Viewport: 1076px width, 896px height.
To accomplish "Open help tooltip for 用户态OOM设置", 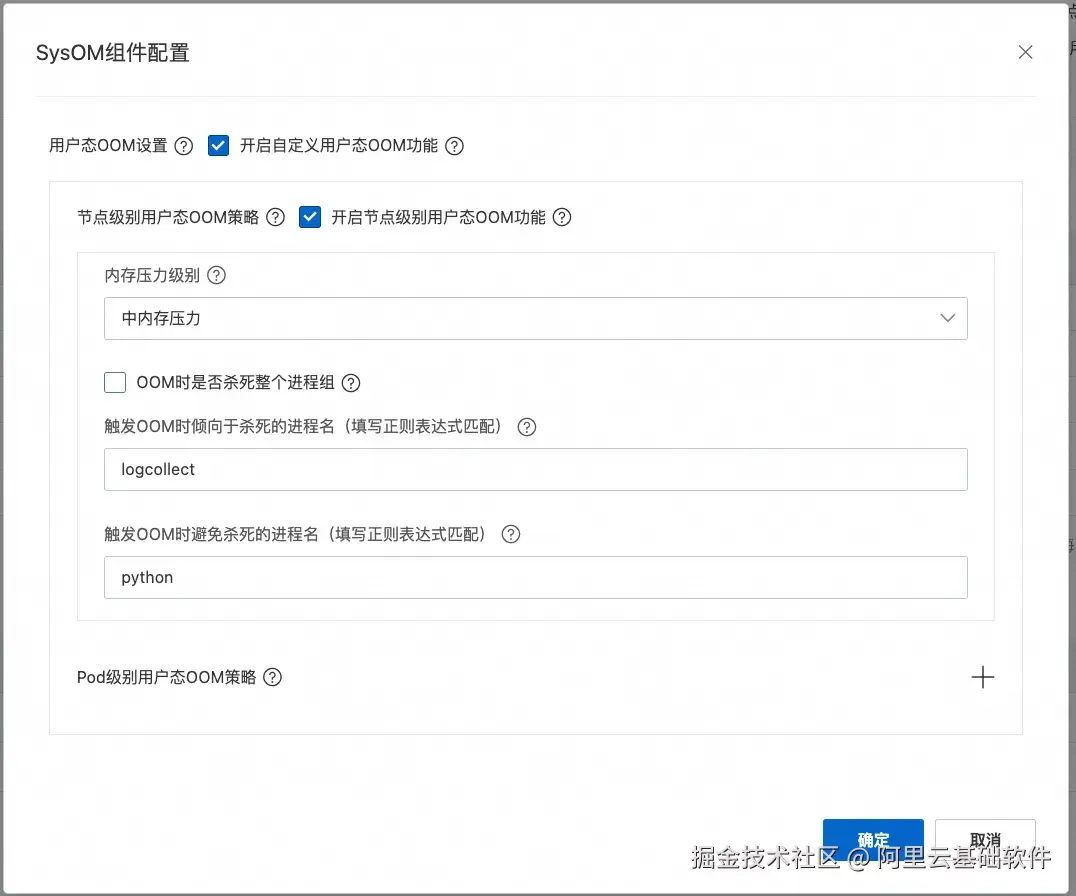I will click(x=183, y=145).
